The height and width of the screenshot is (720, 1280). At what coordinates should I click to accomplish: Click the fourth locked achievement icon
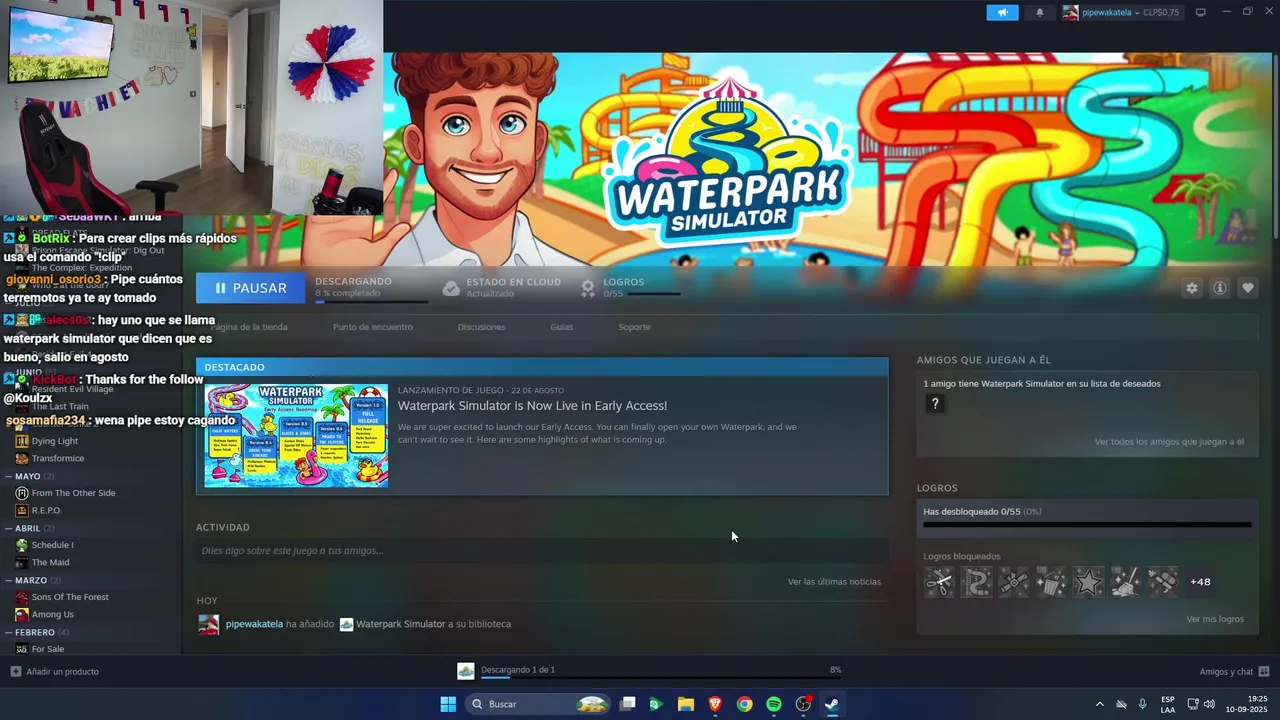pyautogui.click(x=1051, y=581)
